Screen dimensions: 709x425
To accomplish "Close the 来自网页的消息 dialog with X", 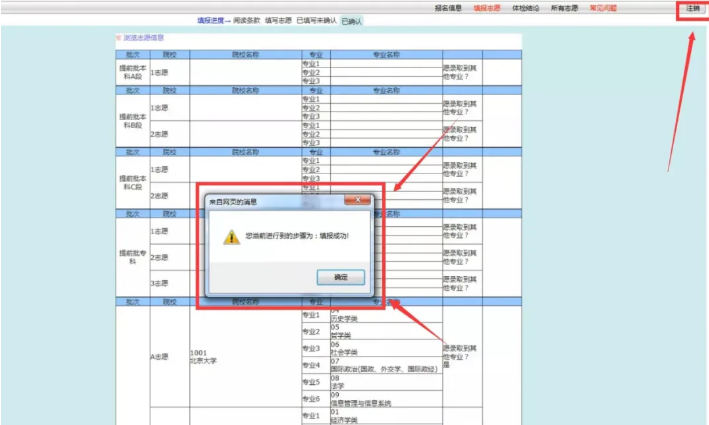I will coord(357,200).
